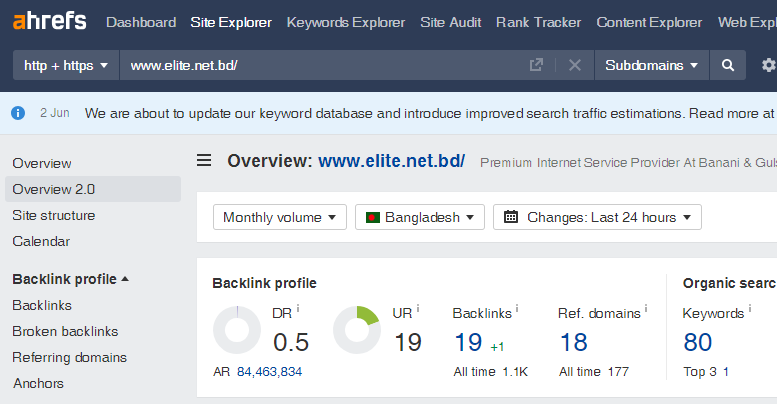Click the Bangladesh flag icon

coord(373,217)
